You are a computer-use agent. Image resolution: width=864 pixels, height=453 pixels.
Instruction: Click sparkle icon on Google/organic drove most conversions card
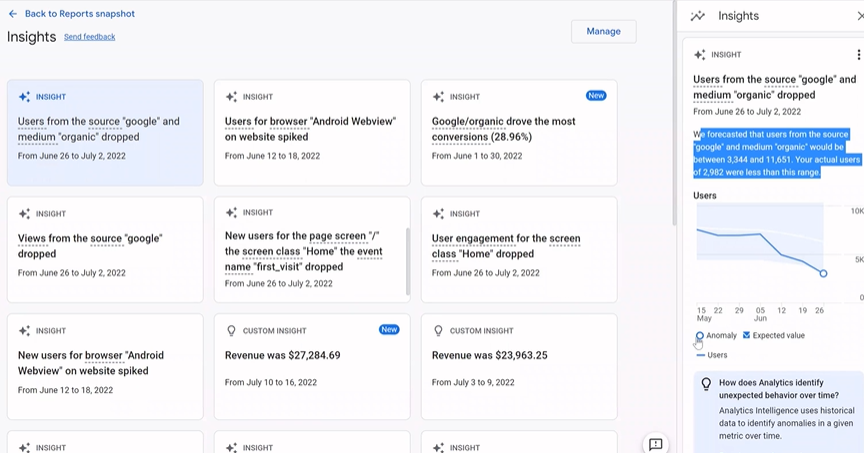(x=438, y=97)
